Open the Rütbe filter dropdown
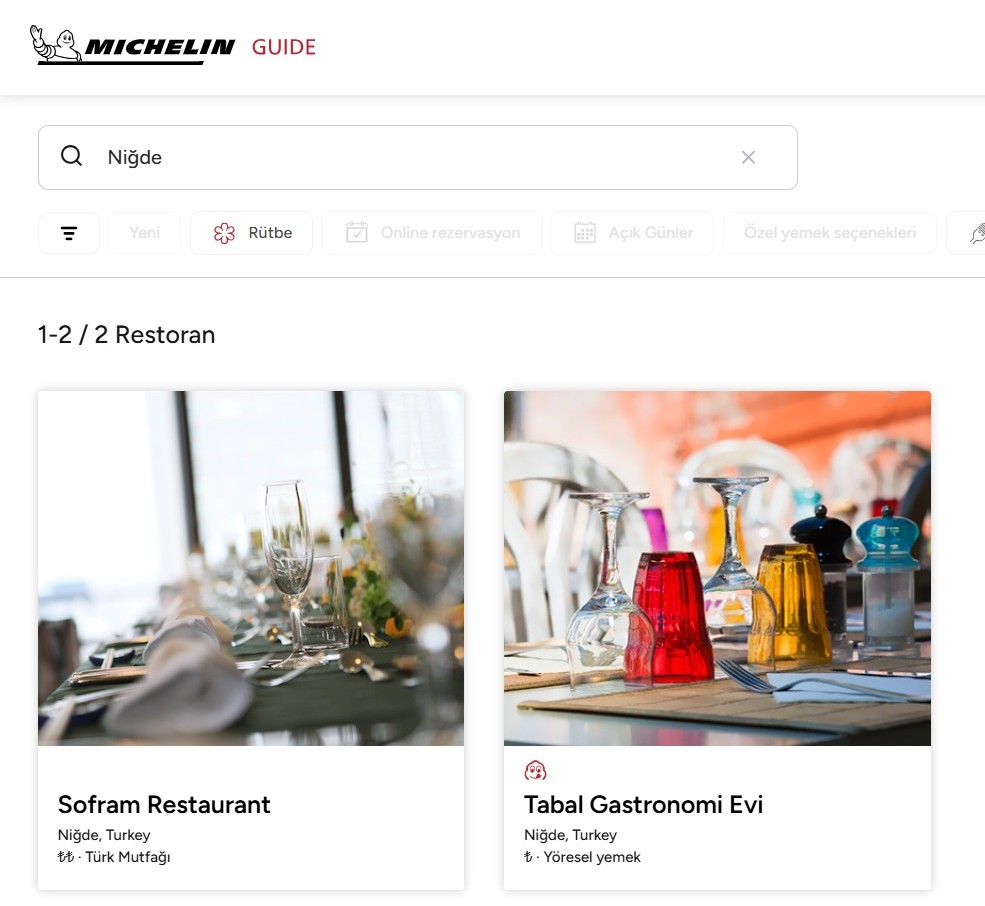 [251, 233]
